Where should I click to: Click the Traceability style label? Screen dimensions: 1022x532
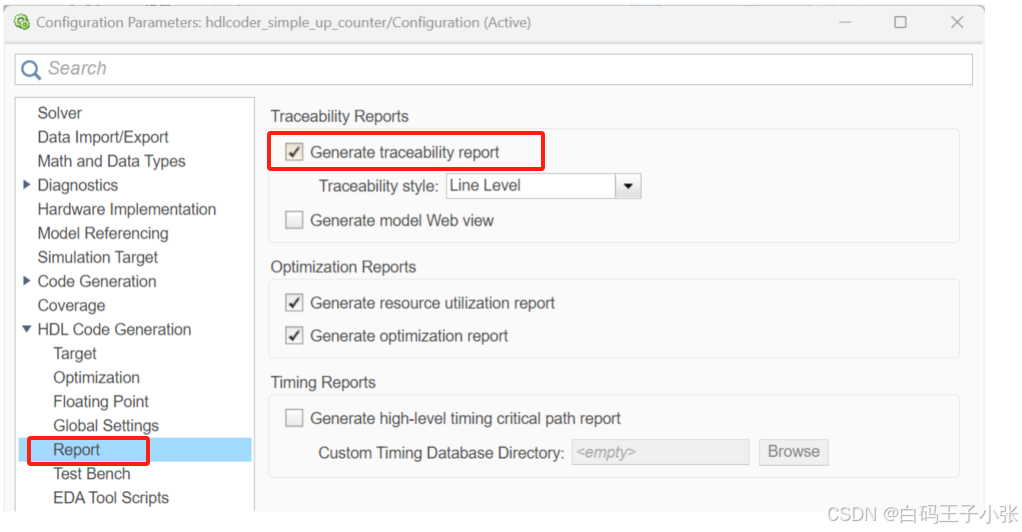coord(378,186)
